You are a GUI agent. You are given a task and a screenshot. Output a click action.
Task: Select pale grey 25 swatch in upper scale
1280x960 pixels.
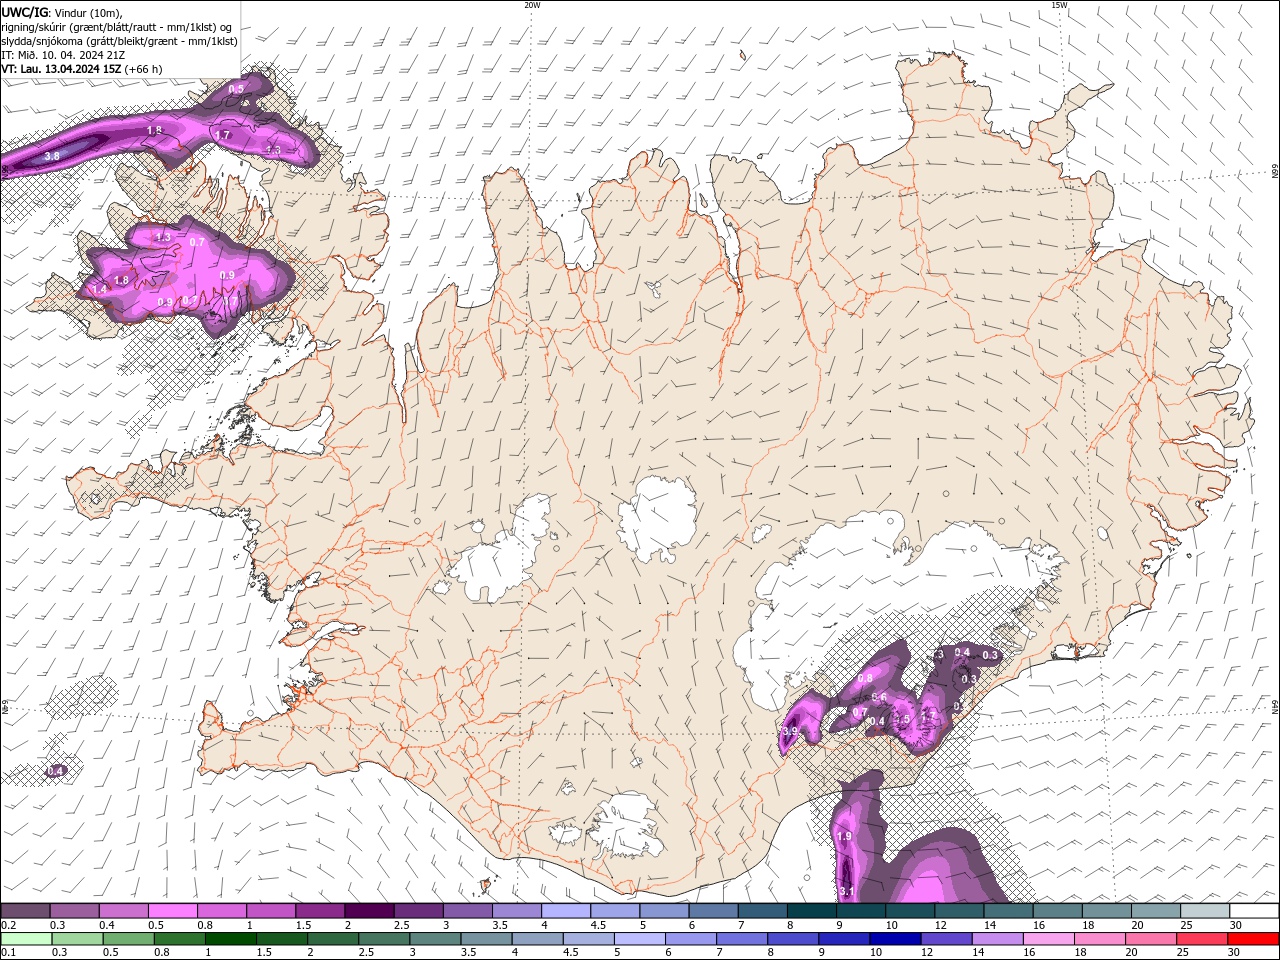[x=1205, y=911]
